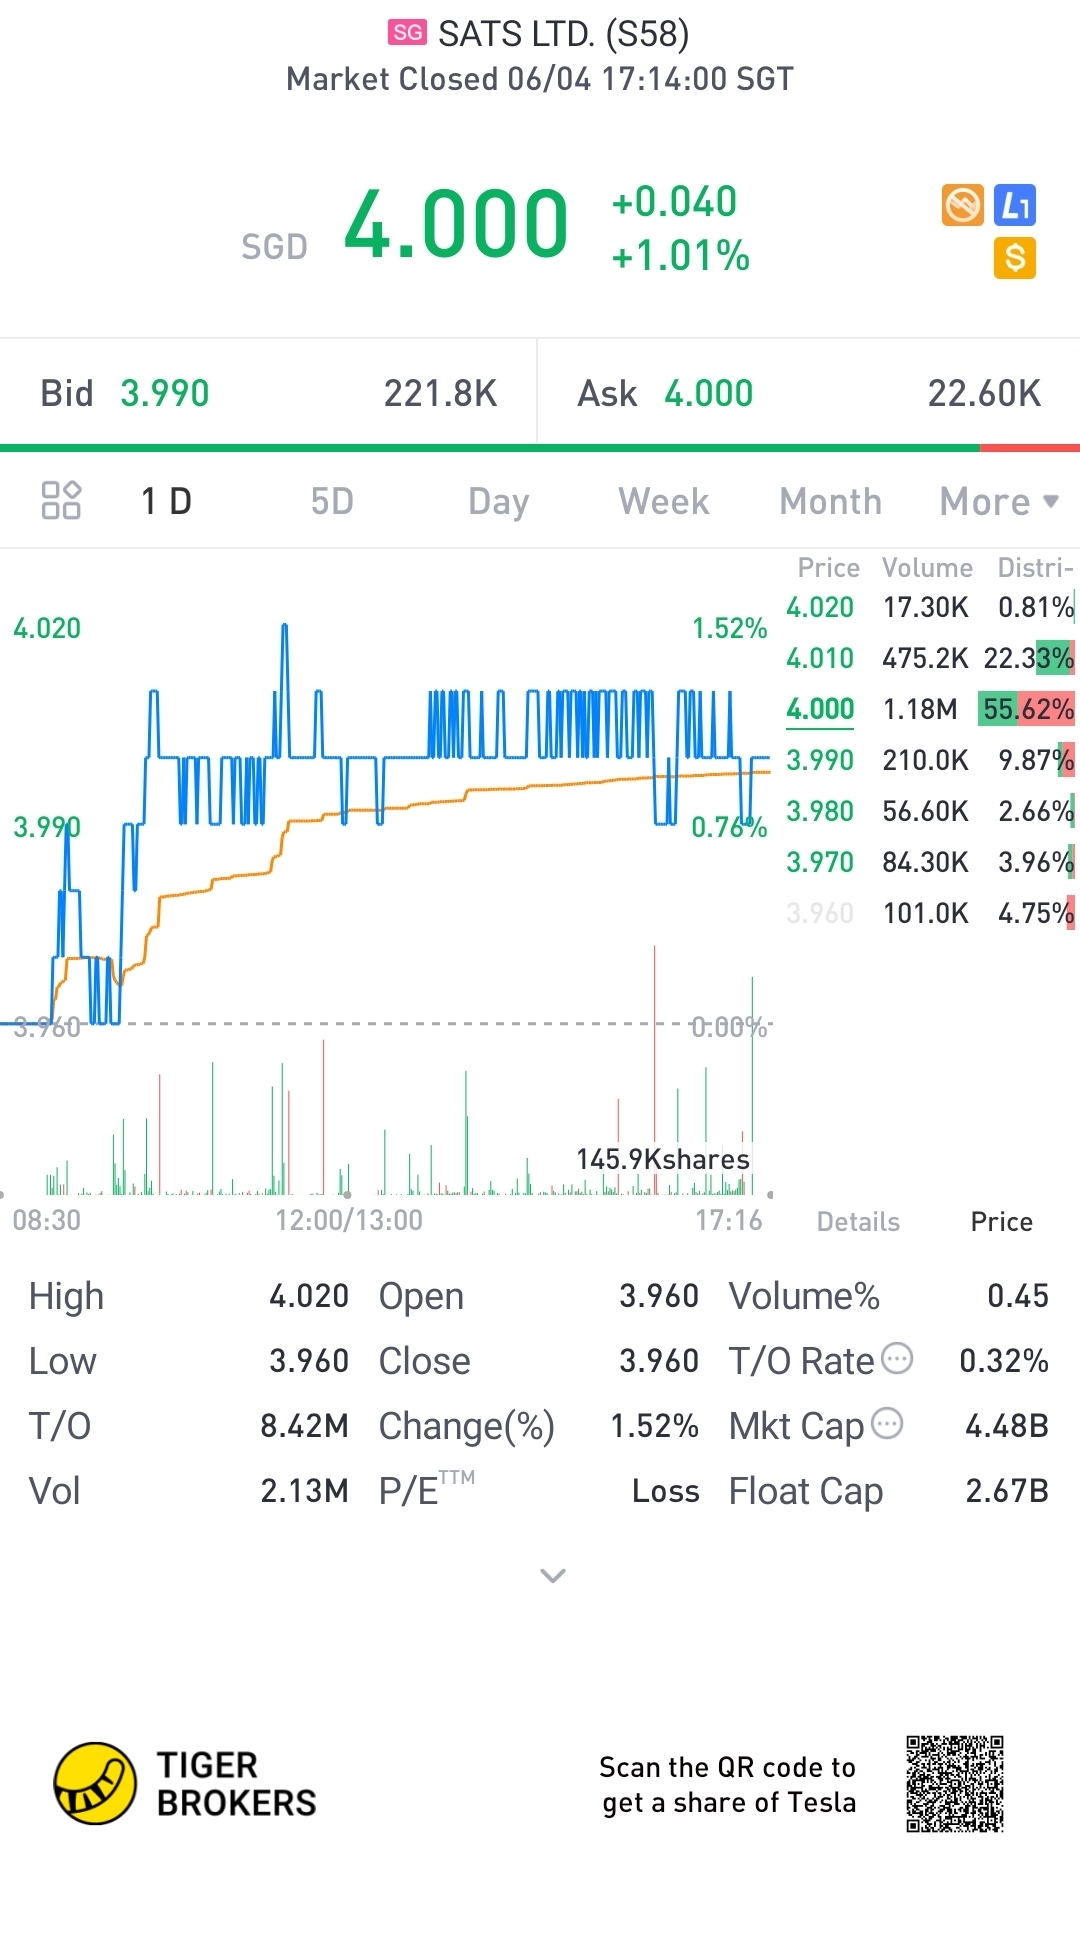Switch to the Week chart tab

pos(664,501)
